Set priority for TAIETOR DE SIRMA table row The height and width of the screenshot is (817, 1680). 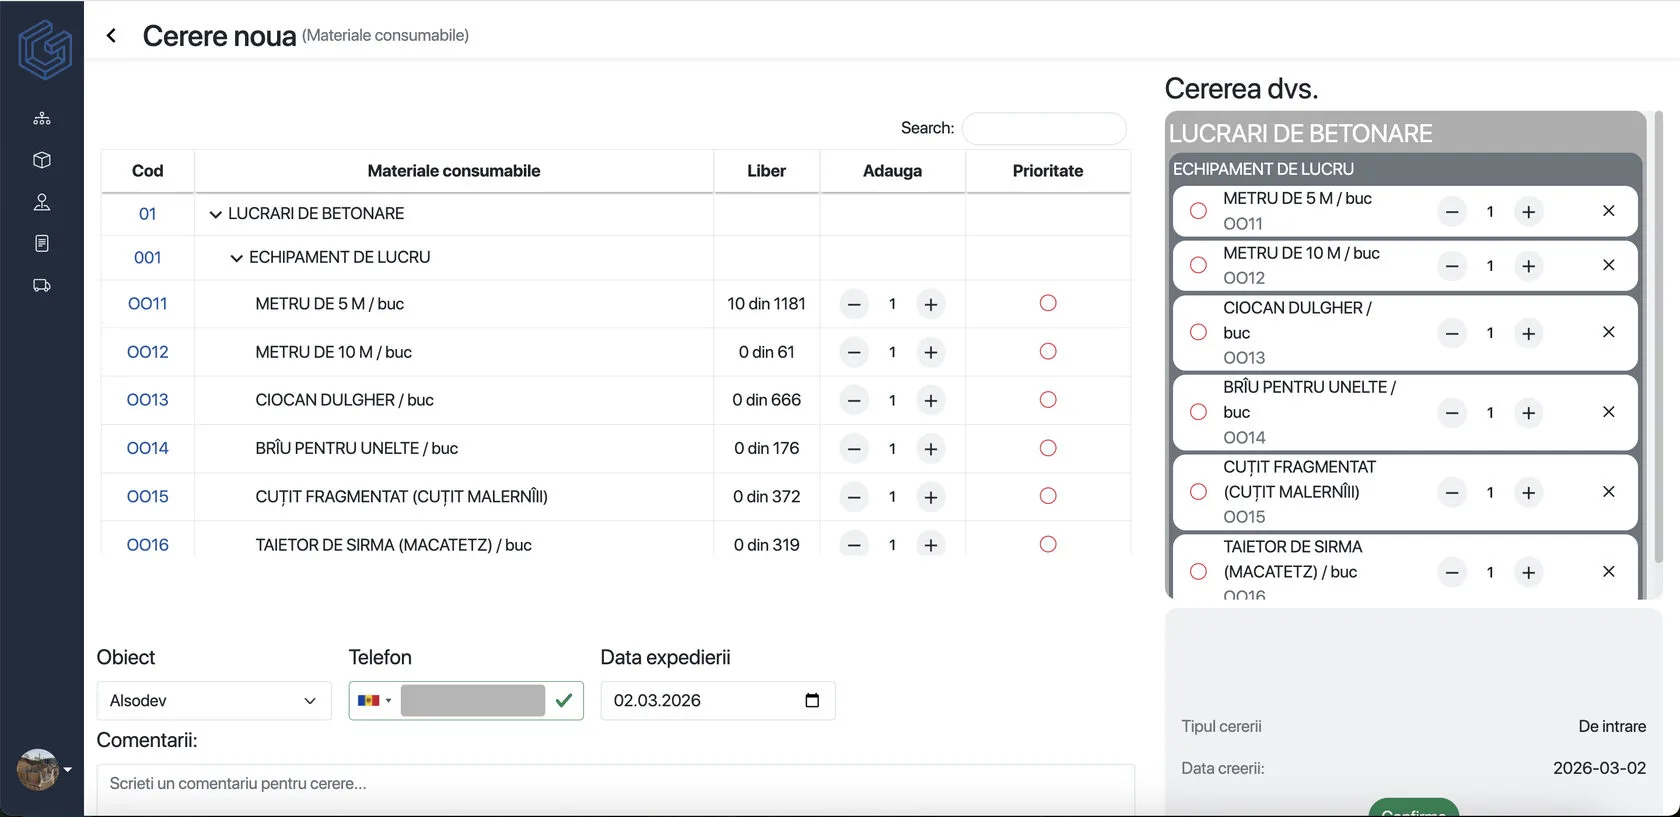point(1048,544)
